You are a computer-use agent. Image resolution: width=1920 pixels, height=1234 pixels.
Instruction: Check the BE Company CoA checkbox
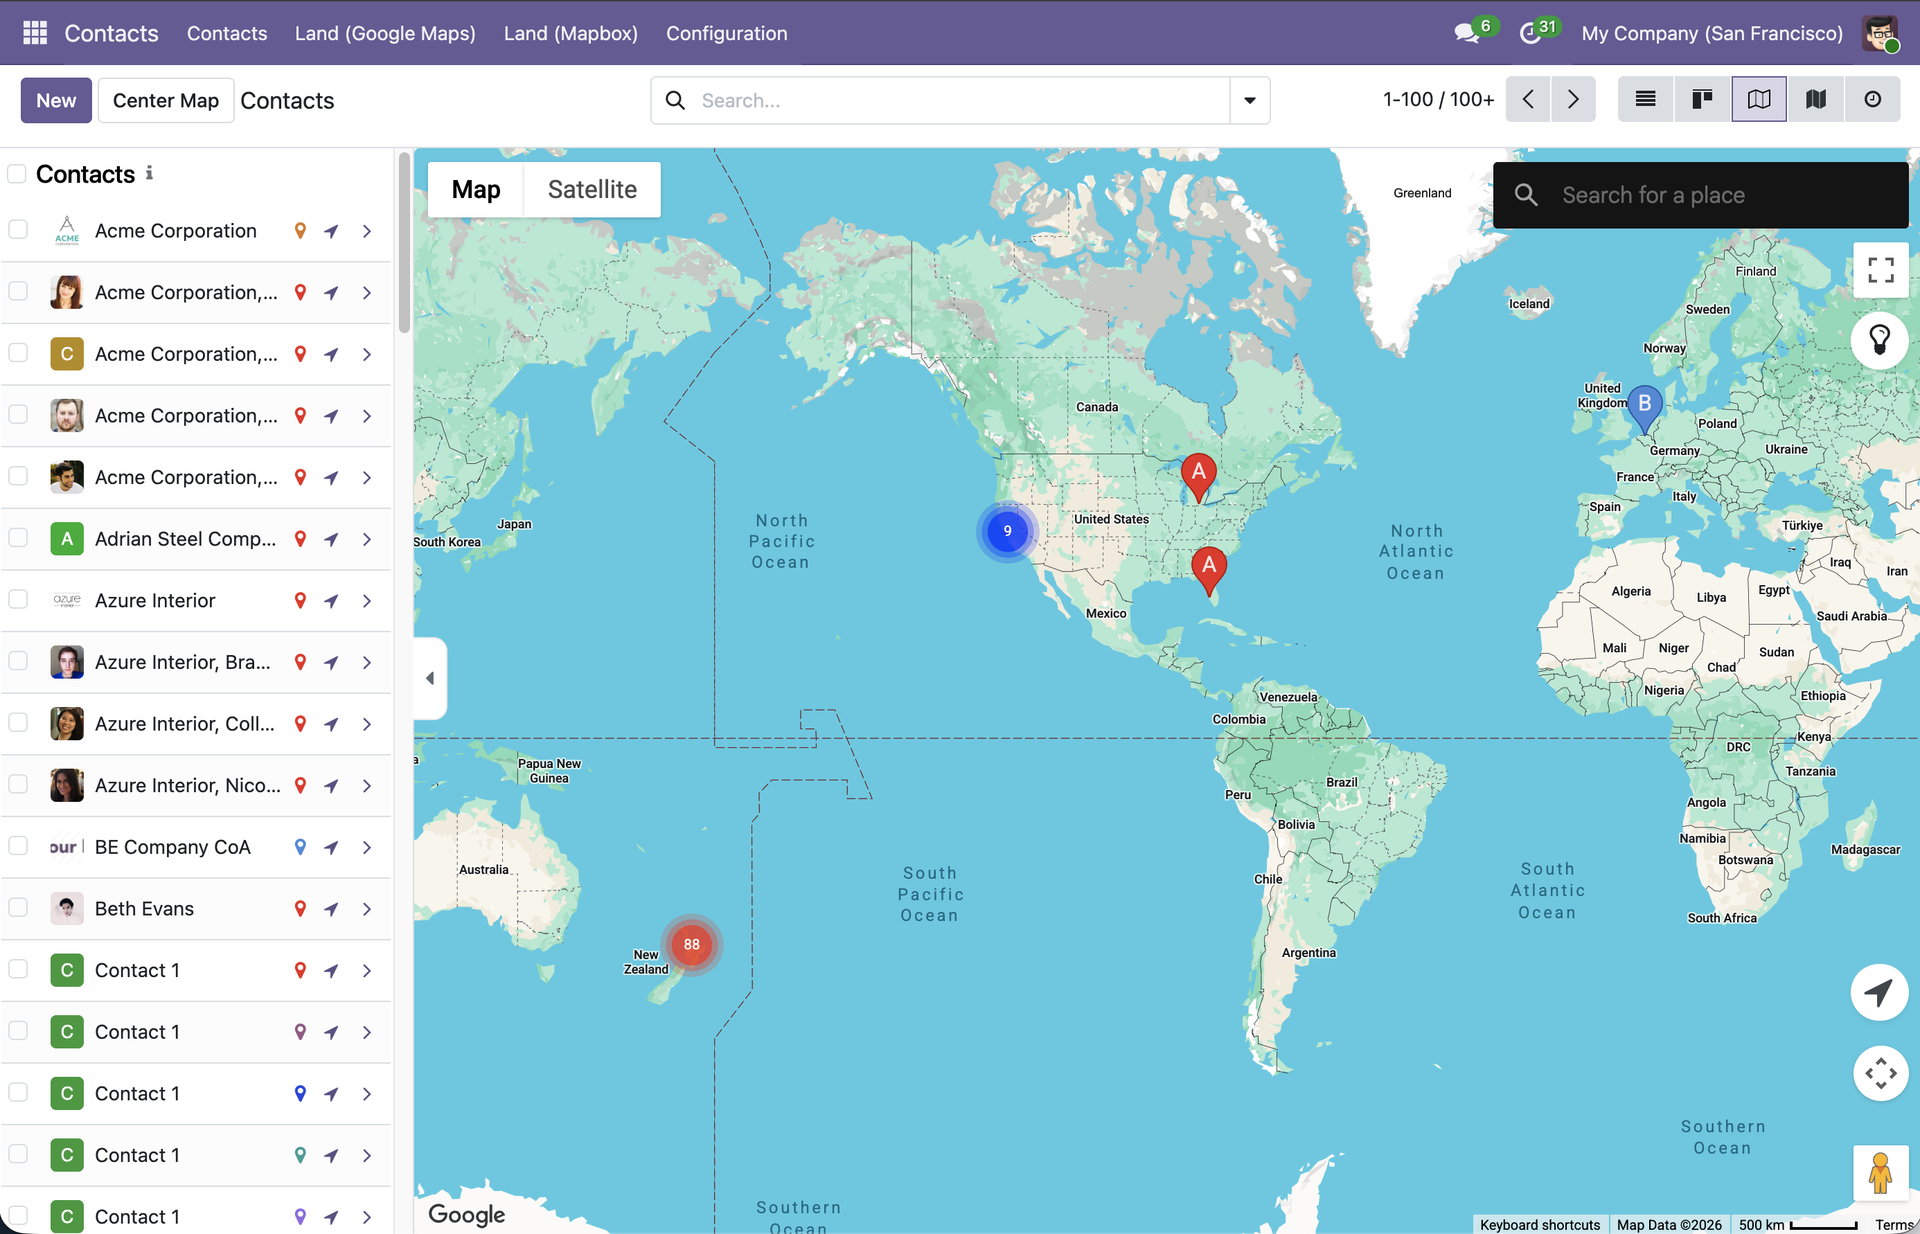18,846
